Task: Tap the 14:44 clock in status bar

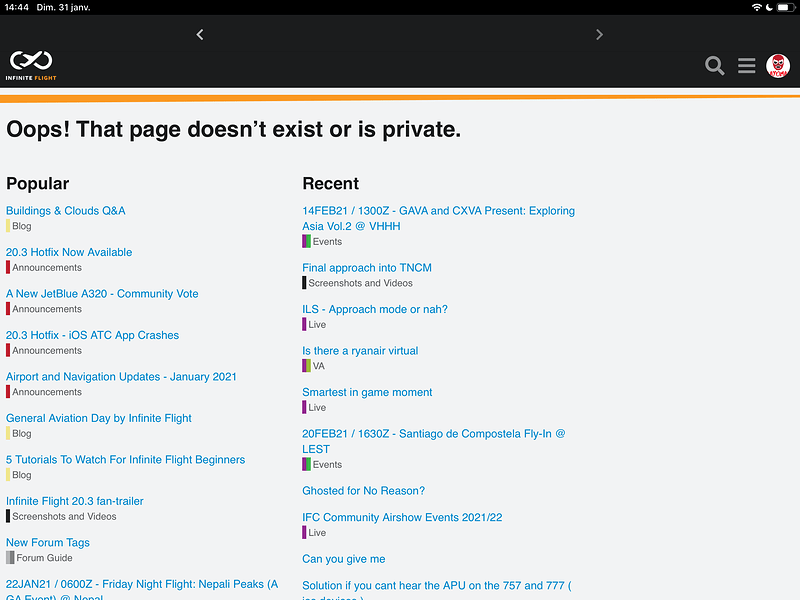Action: tap(16, 7)
